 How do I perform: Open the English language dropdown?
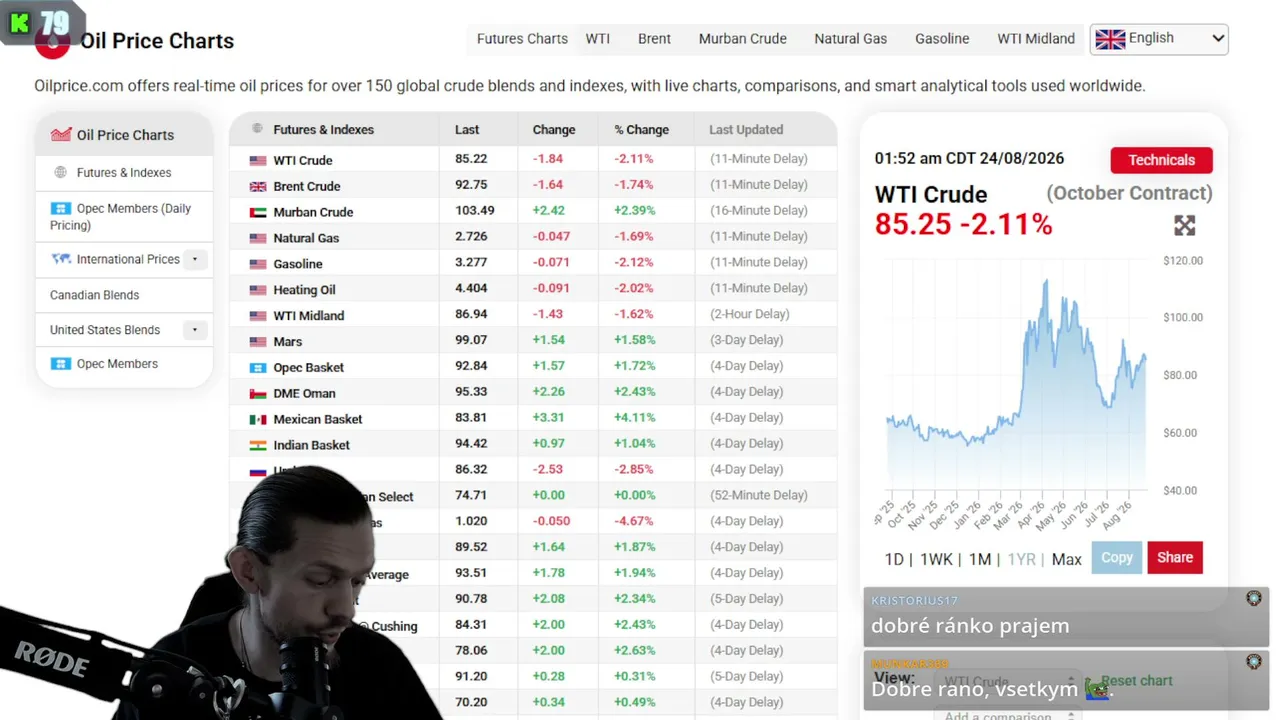tap(1160, 39)
